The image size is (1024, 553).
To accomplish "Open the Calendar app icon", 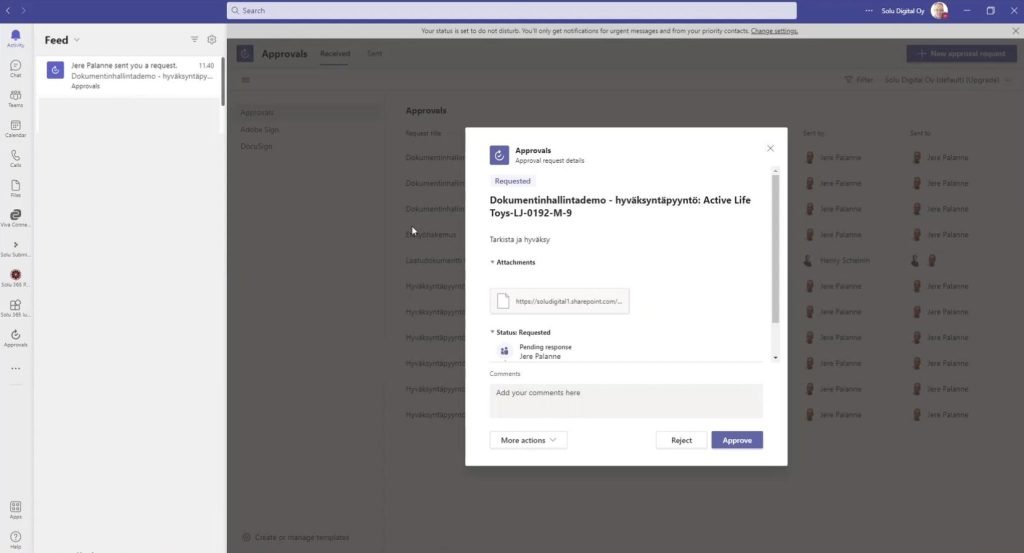I will pyautogui.click(x=15, y=128).
